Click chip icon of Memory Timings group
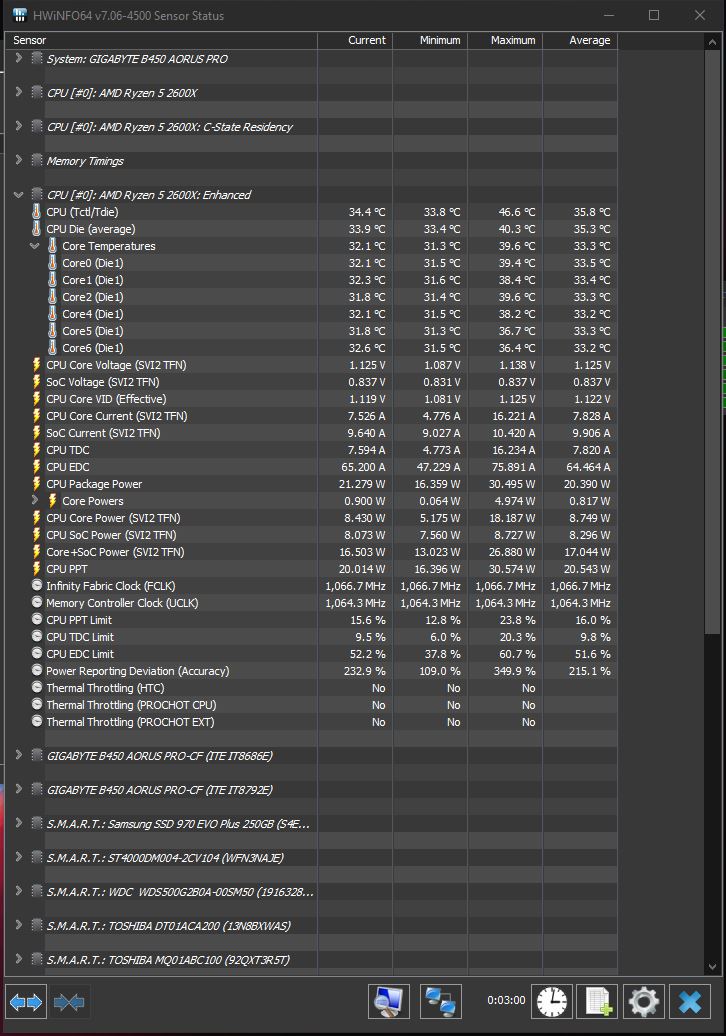Image resolution: width=726 pixels, height=1036 pixels. pyautogui.click(x=37, y=161)
